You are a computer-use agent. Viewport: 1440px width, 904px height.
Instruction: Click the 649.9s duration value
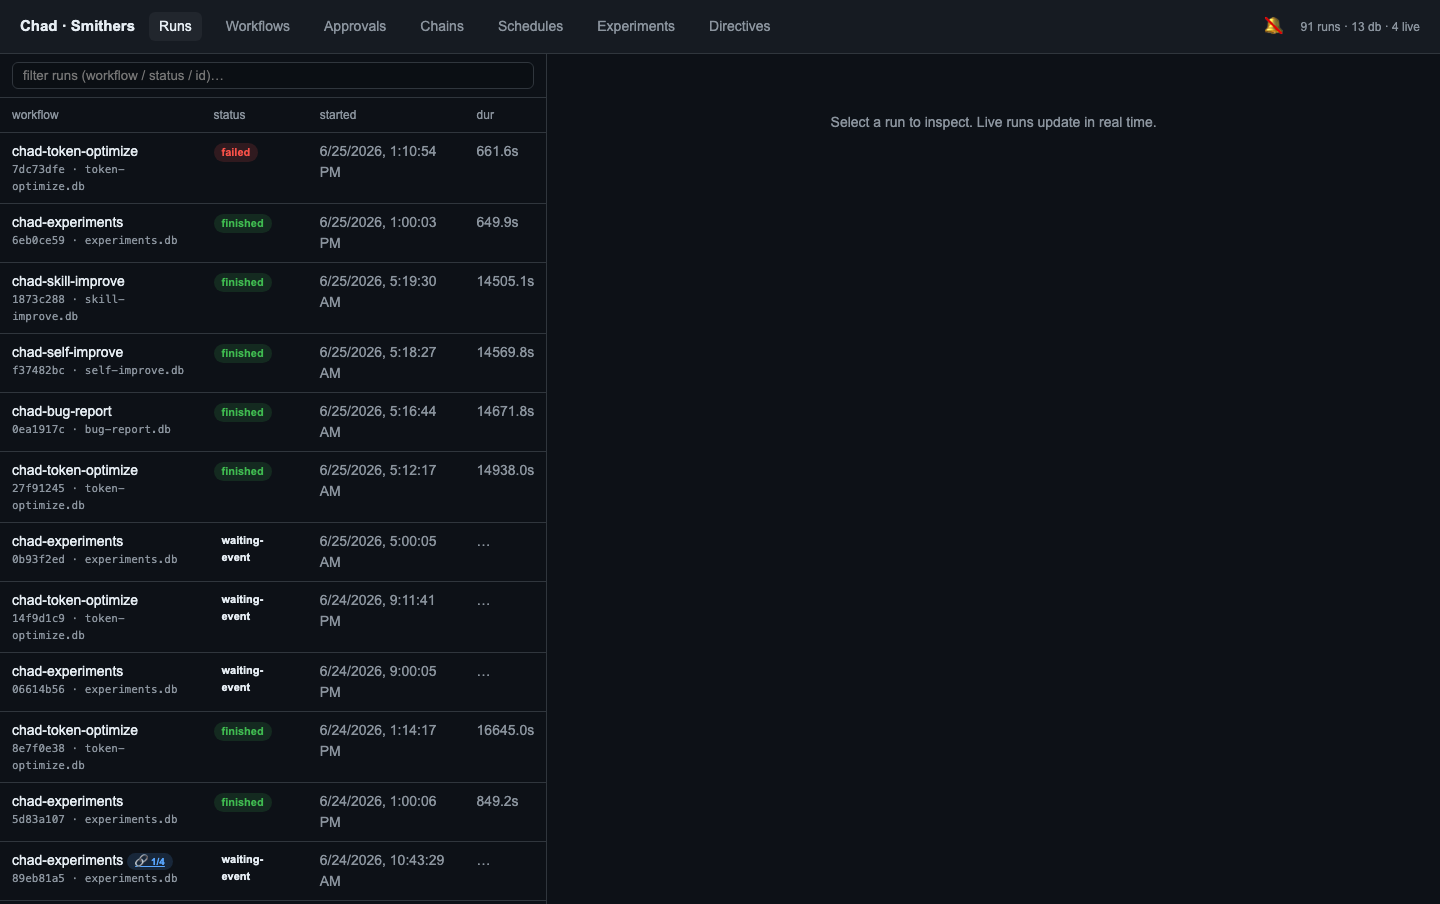[x=497, y=222]
